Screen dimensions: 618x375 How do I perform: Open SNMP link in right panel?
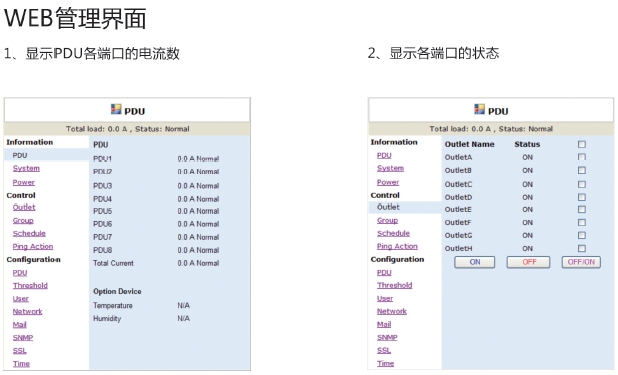[387, 337]
